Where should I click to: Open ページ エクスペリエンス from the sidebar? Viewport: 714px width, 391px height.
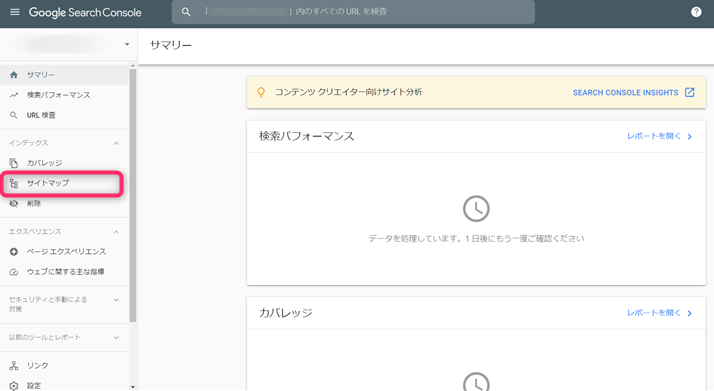(x=64, y=252)
